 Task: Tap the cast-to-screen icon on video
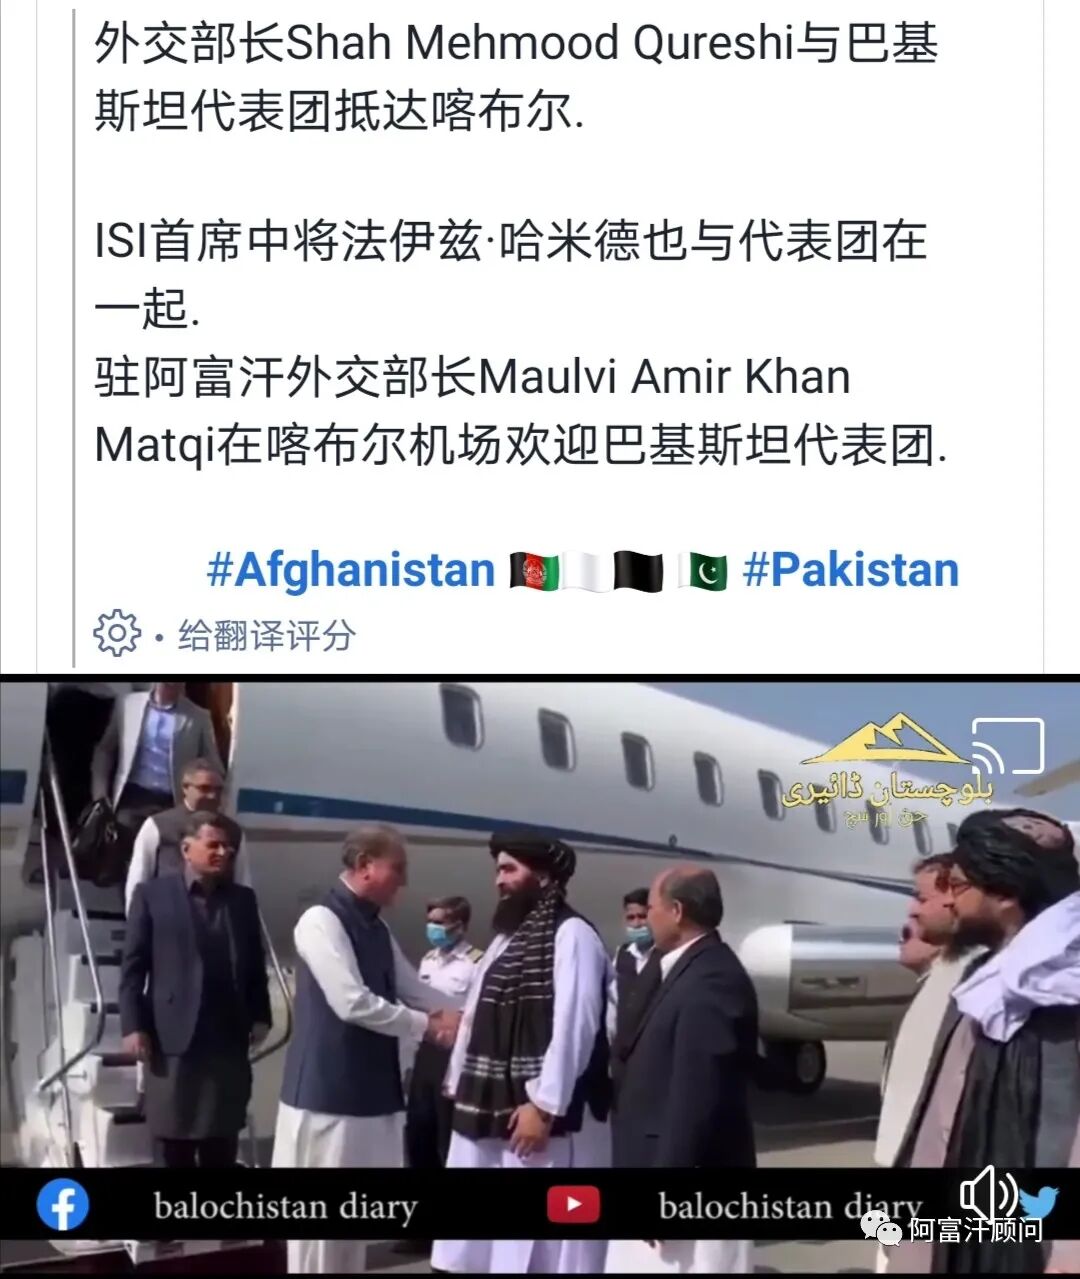pyautogui.click(x=1008, y=746)
